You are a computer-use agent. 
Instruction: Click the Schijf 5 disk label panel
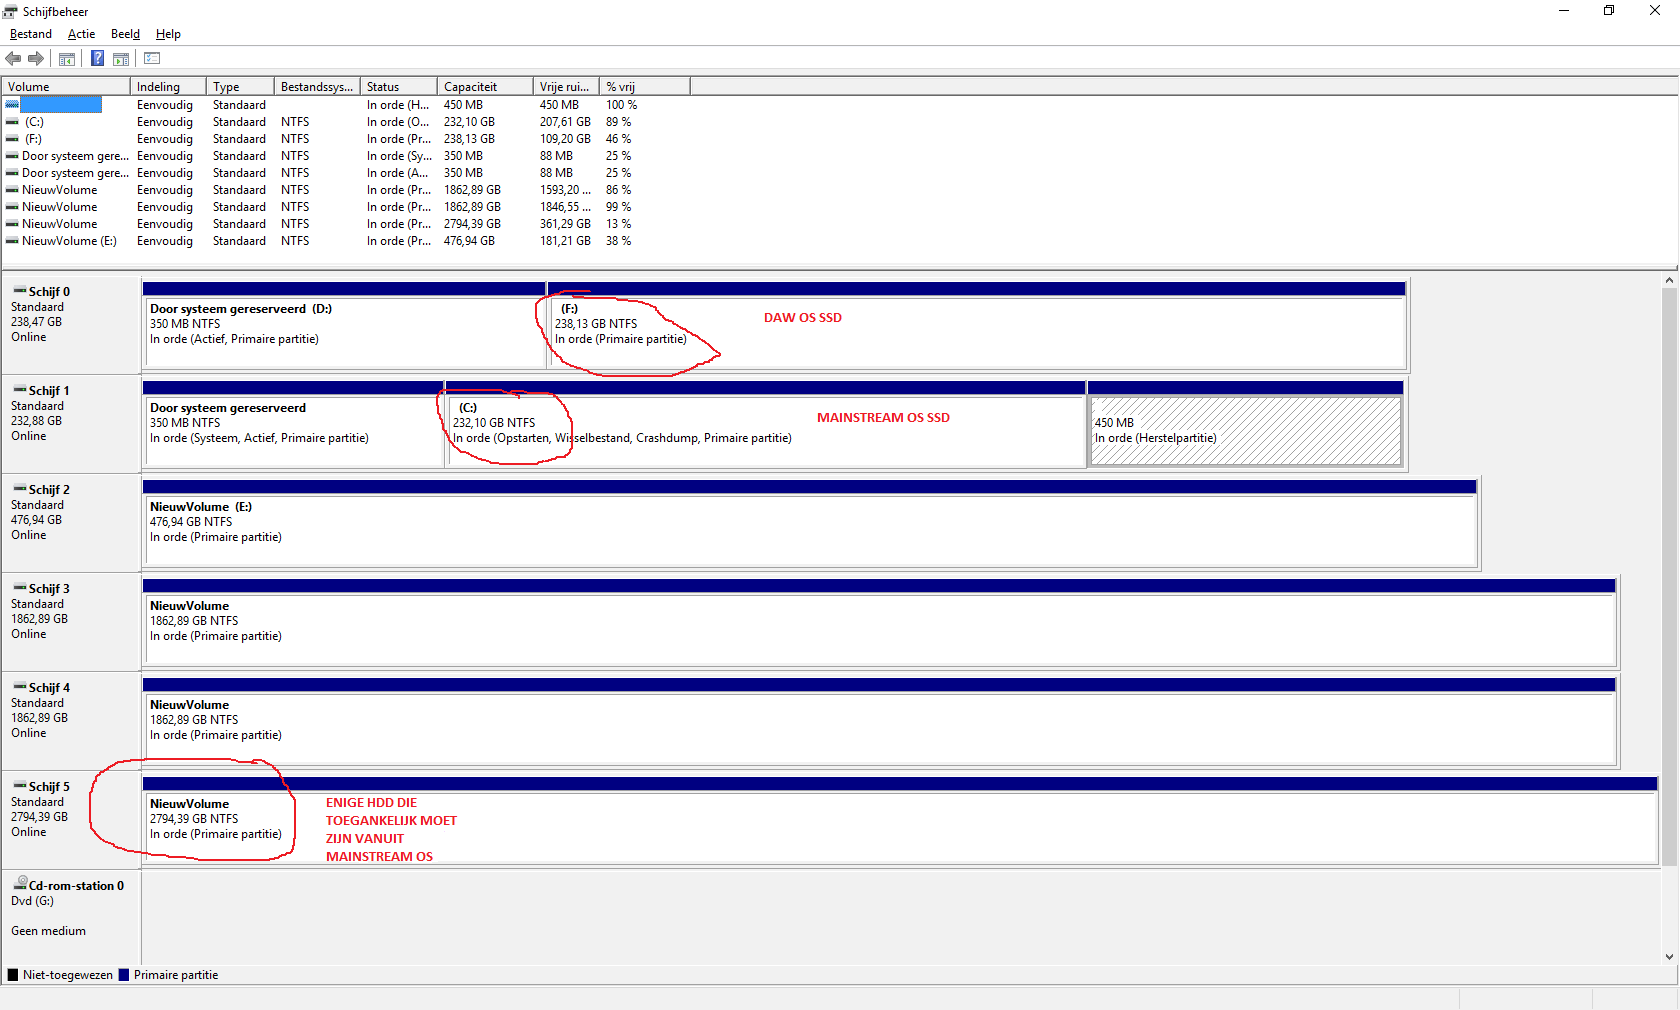point(71,819)
